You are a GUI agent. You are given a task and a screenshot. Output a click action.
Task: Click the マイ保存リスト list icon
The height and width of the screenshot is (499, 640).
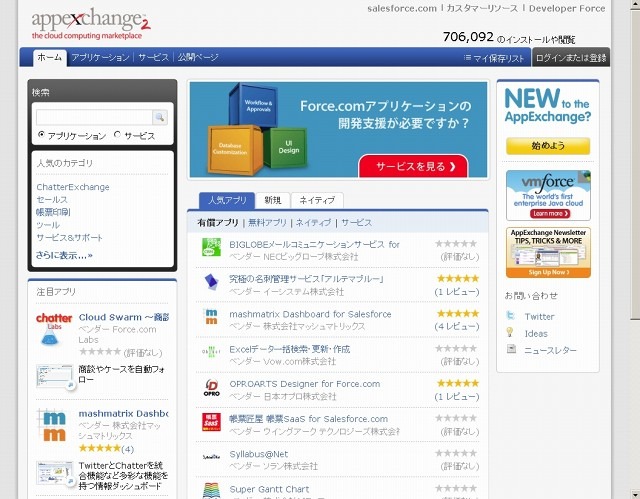click(468, 58)
